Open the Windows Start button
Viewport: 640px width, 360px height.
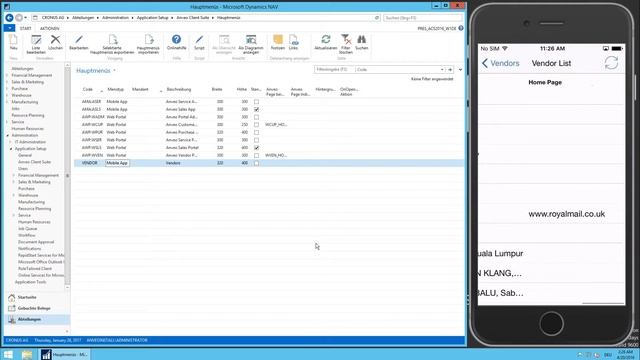[x=8, y=354]
